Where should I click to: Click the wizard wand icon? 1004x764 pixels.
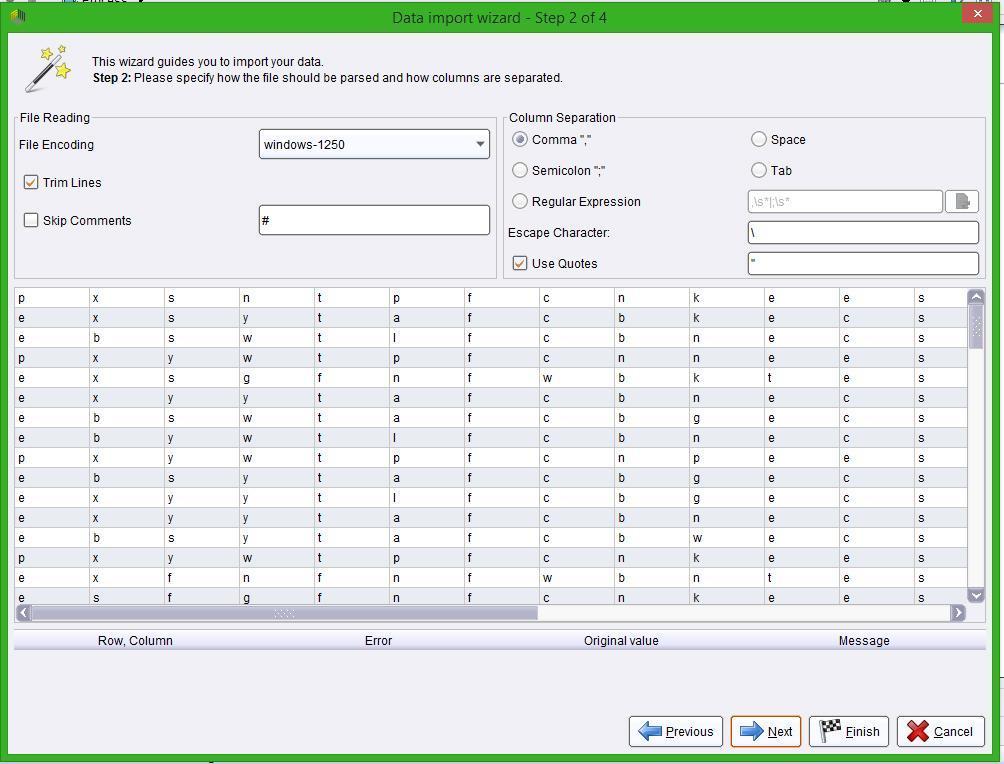pyautogui.click(x=47, y=69)
